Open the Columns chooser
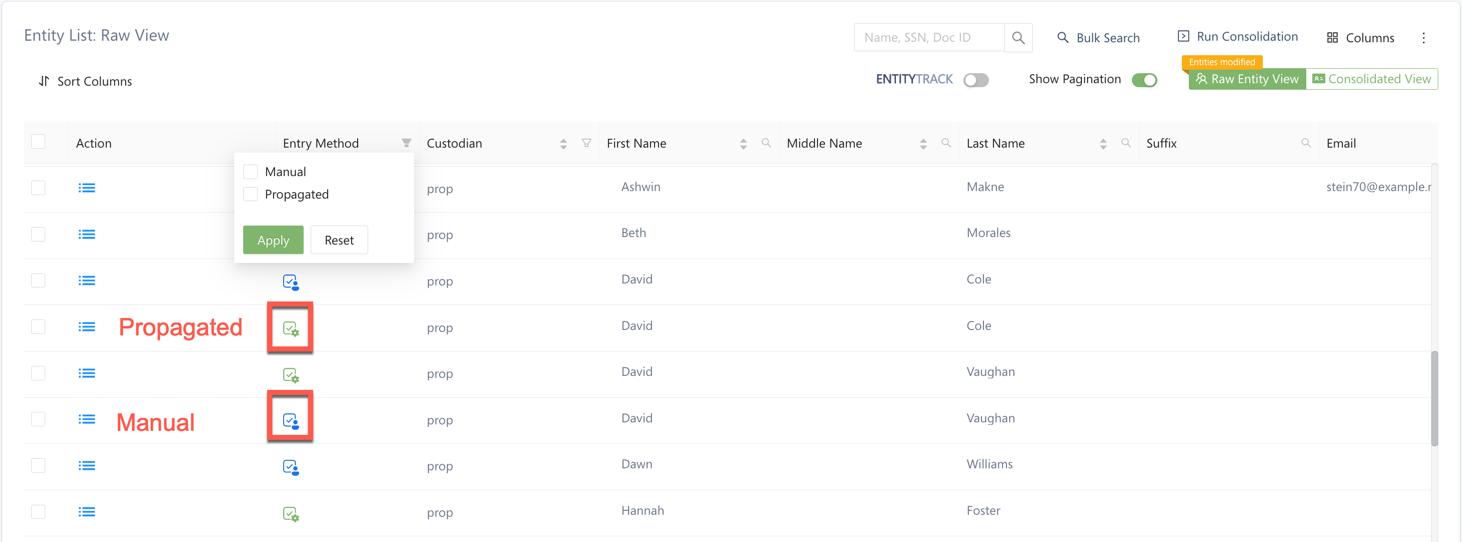 pos(1360,38)
